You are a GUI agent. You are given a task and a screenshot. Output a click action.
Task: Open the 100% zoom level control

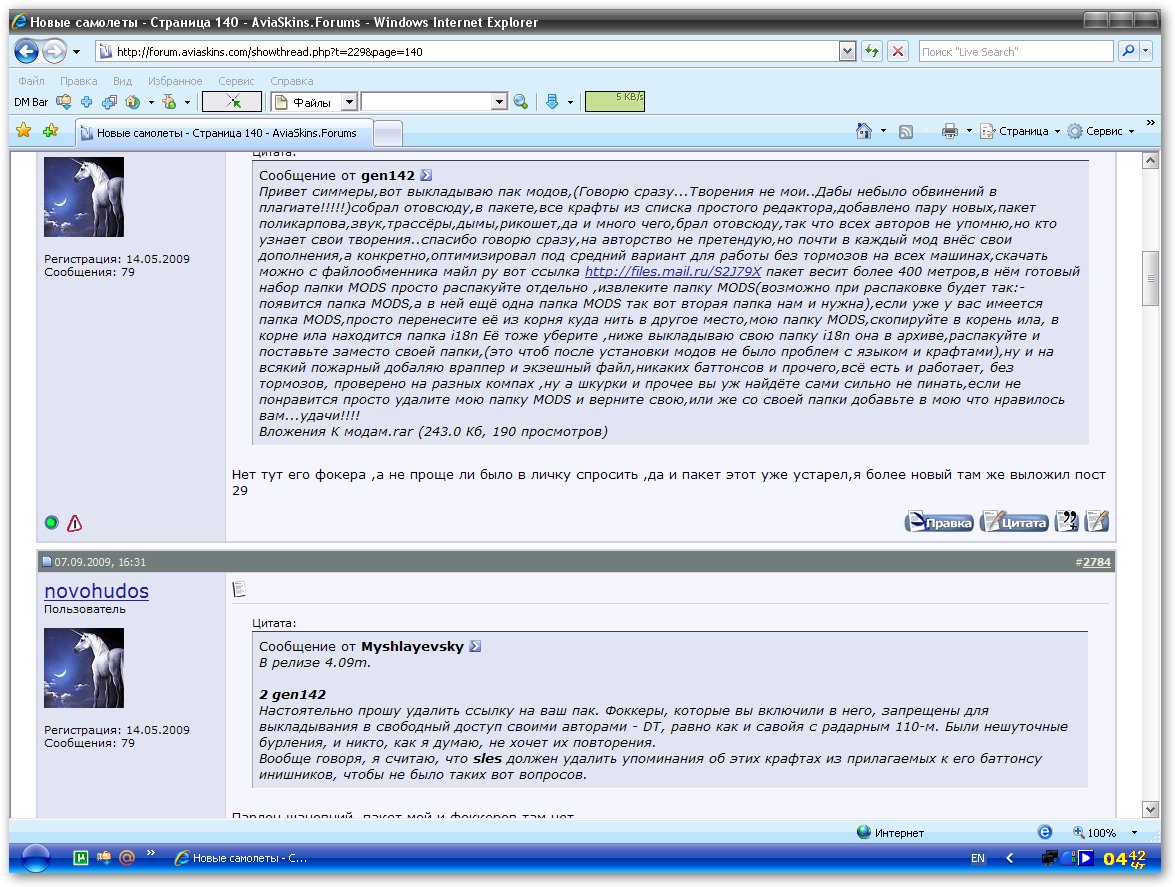click(x=1105, y=832)
